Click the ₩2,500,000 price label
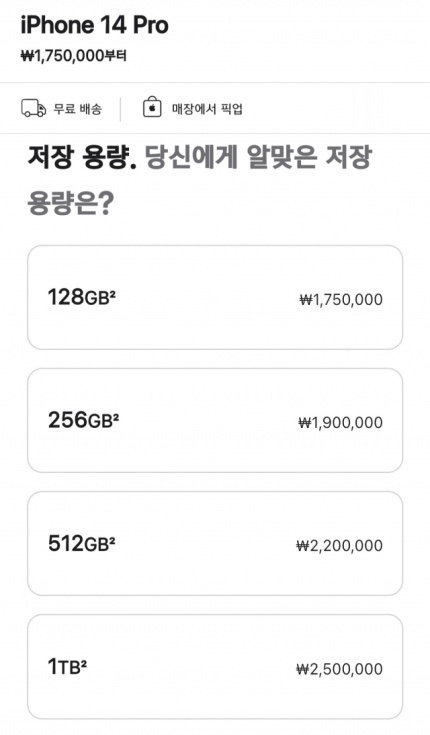Viewport: 430px width, 735px height. (x=339, y=668)
